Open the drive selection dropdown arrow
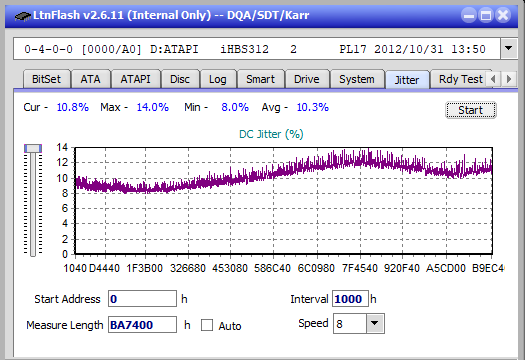This screenshot has width=525, height=360. pos(509,49)
